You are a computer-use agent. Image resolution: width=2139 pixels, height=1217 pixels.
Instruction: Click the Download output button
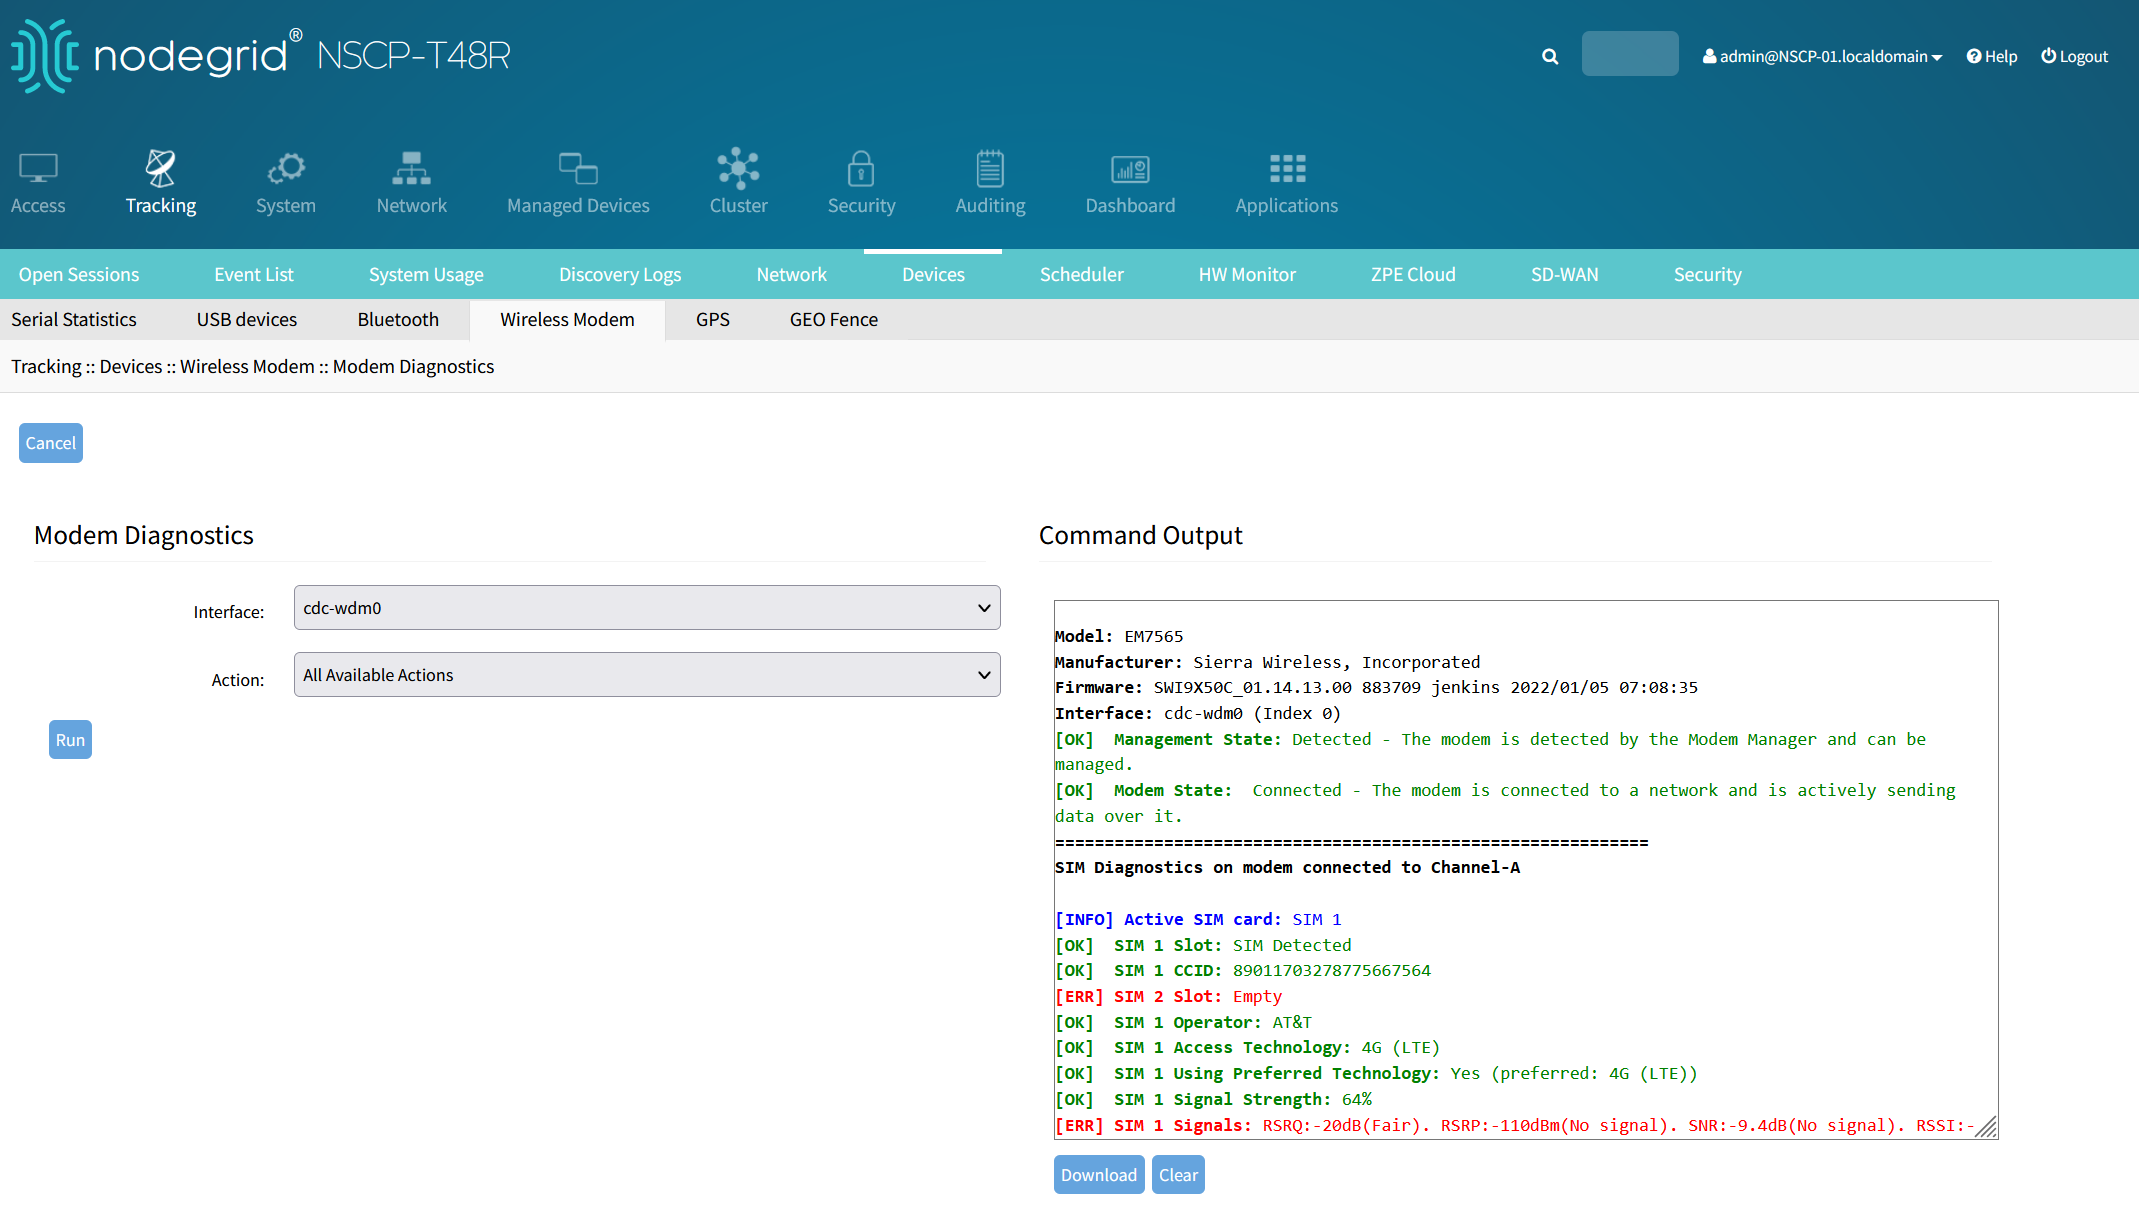click(x=1099, y=1175)
